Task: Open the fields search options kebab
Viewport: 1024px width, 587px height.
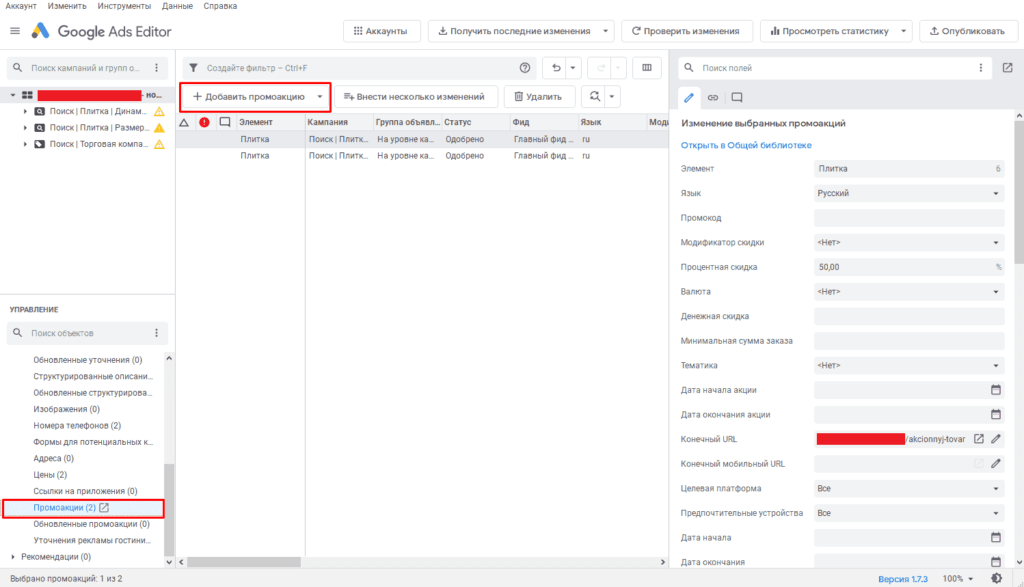Action: (980, 68)
